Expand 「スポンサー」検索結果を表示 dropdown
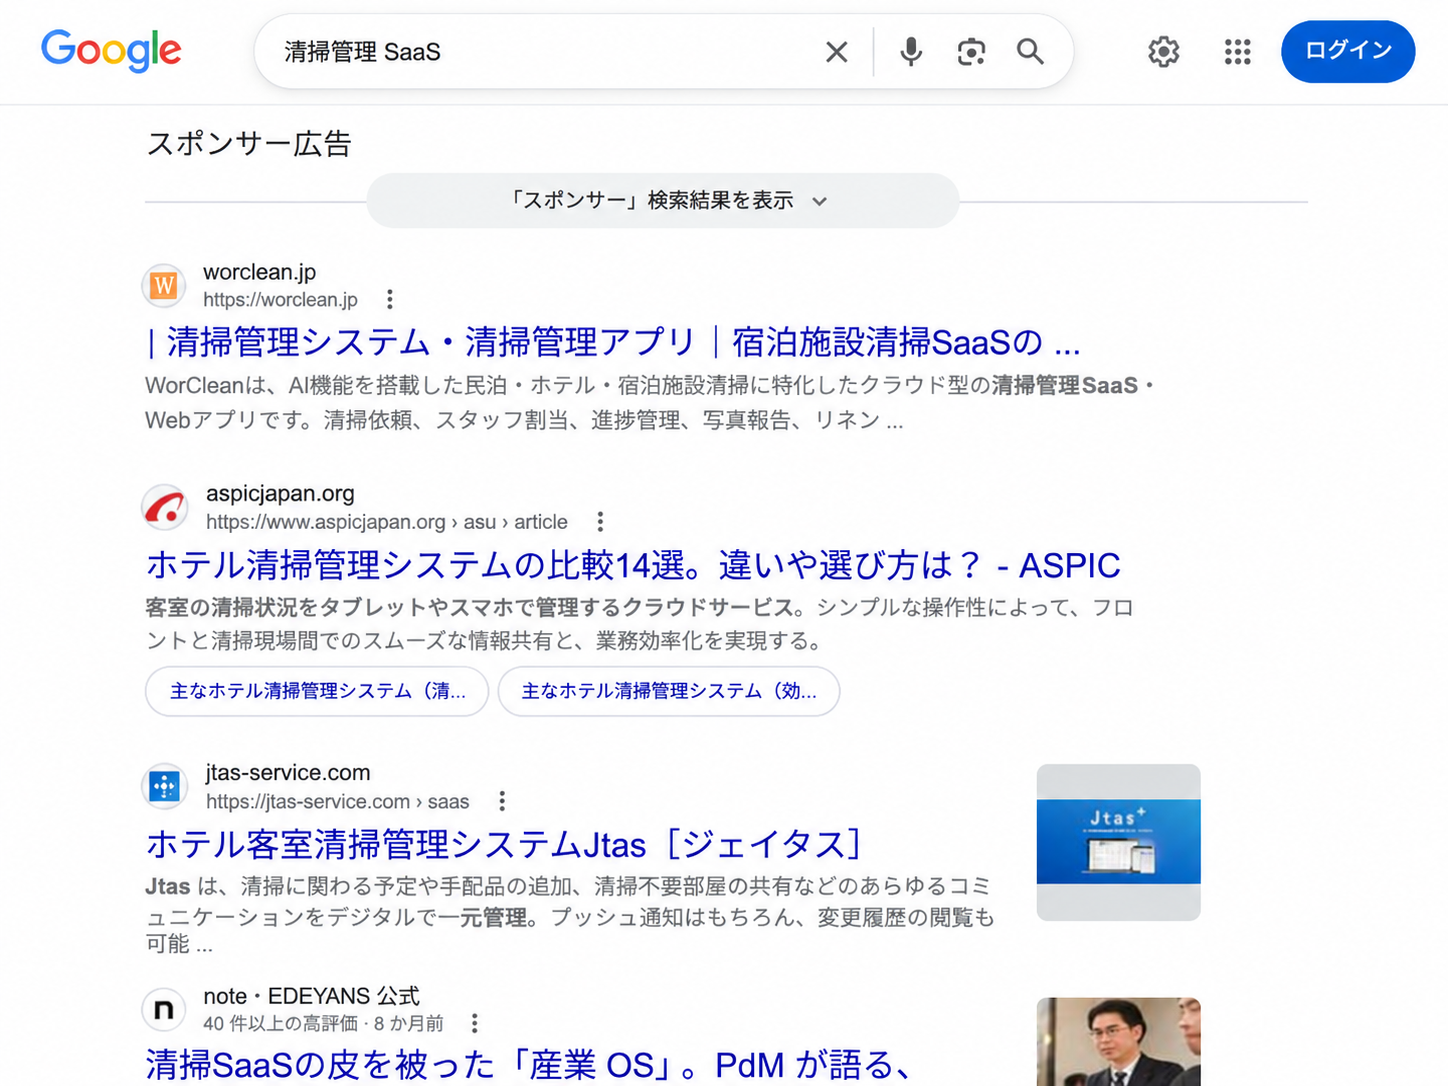 pyautogui.click(x=663, y=200)
